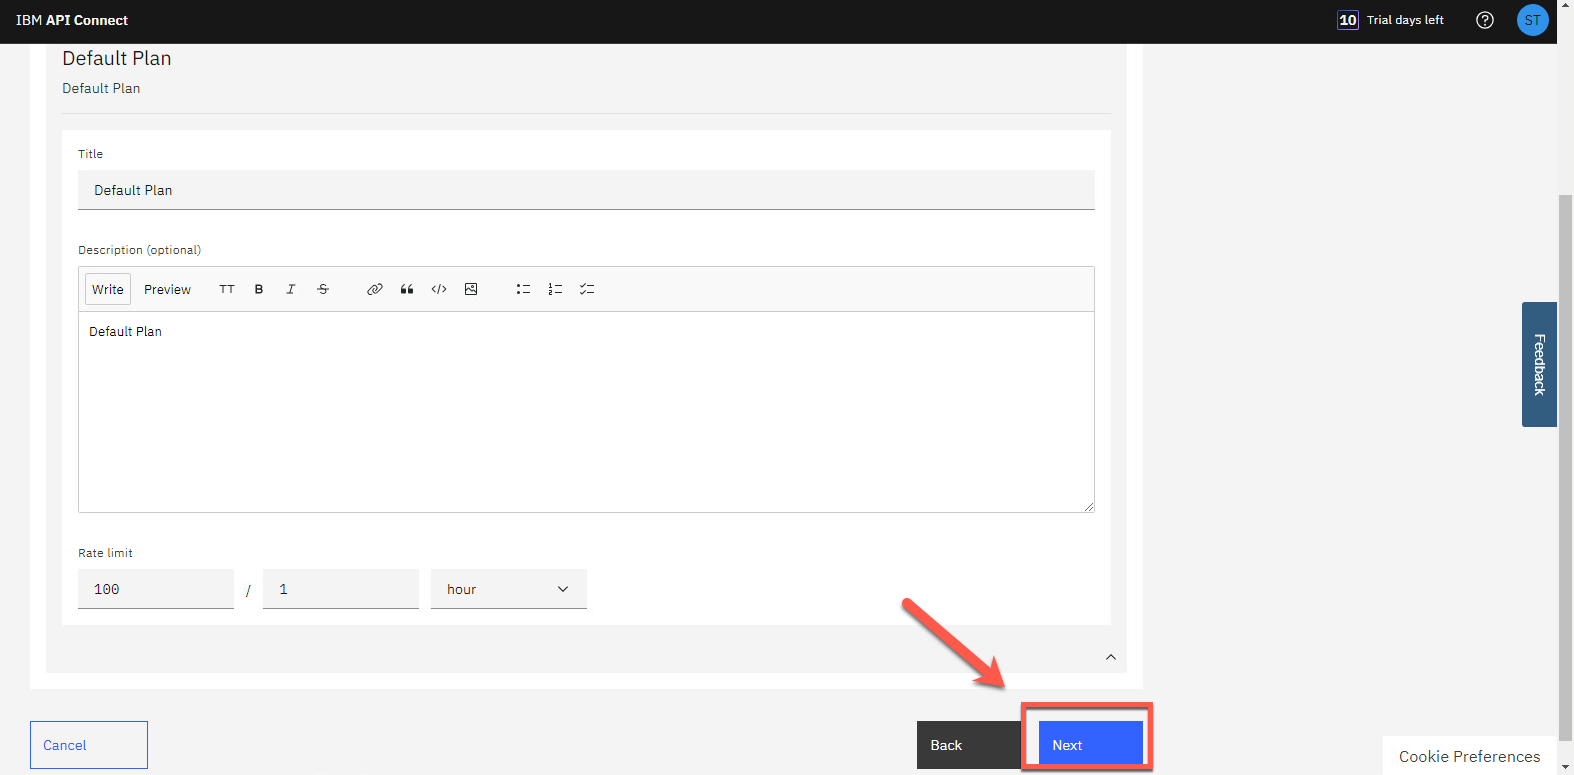Image resolution: width=1574 pixels, height=775 pixels.
Task: Open the rate limit hour dropdown
Action: tap(508, 589)
